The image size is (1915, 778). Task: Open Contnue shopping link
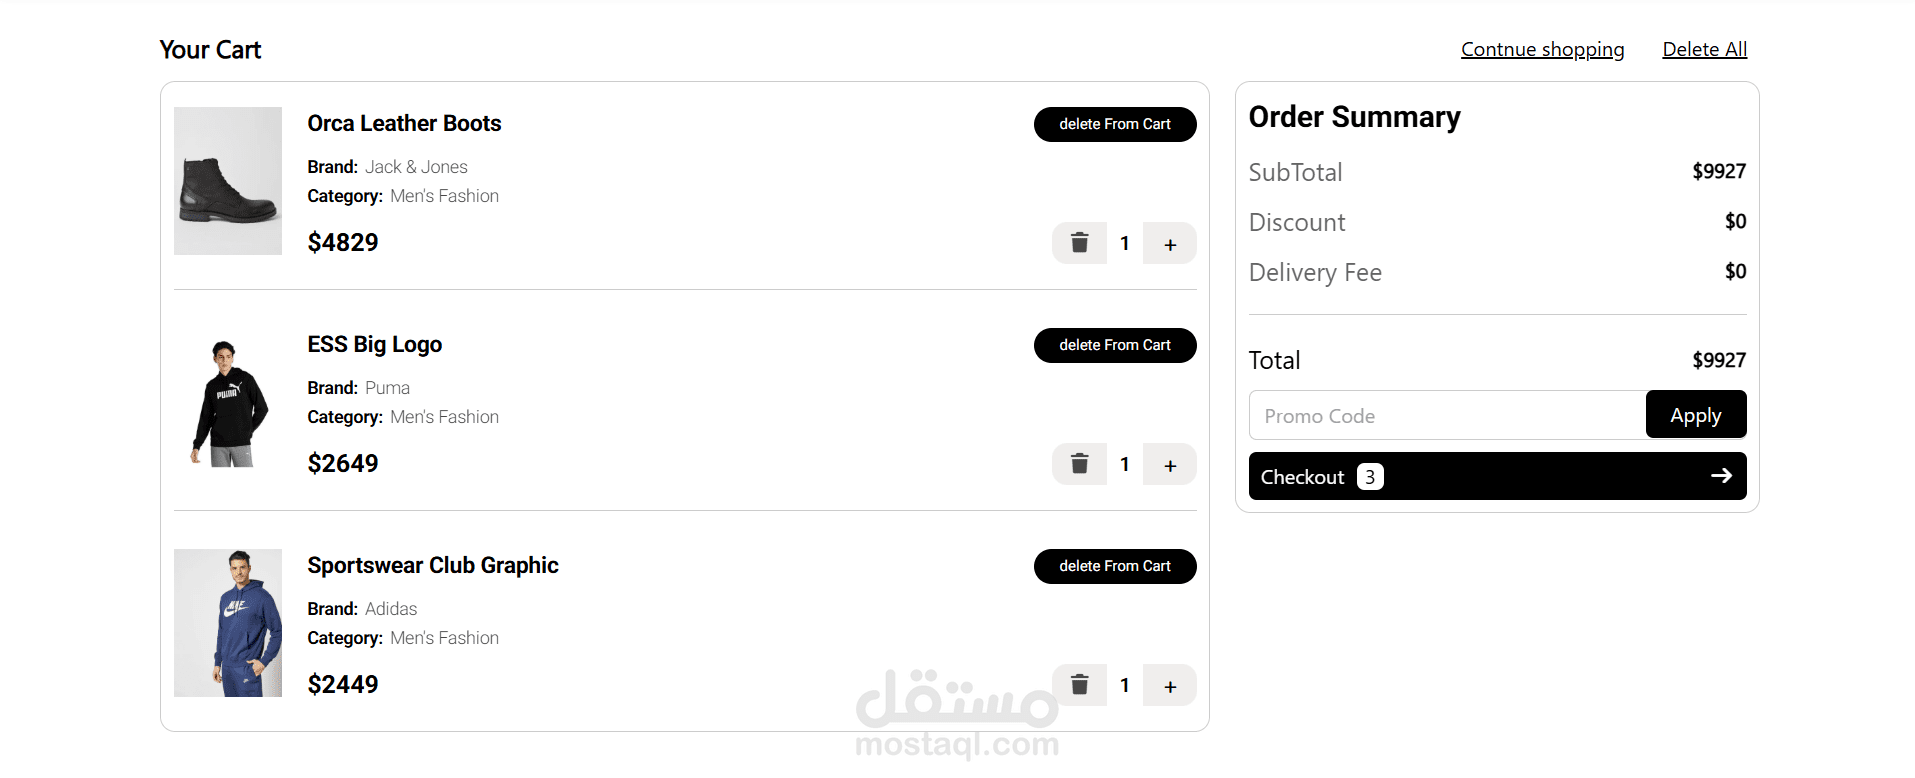(1542, 49)
